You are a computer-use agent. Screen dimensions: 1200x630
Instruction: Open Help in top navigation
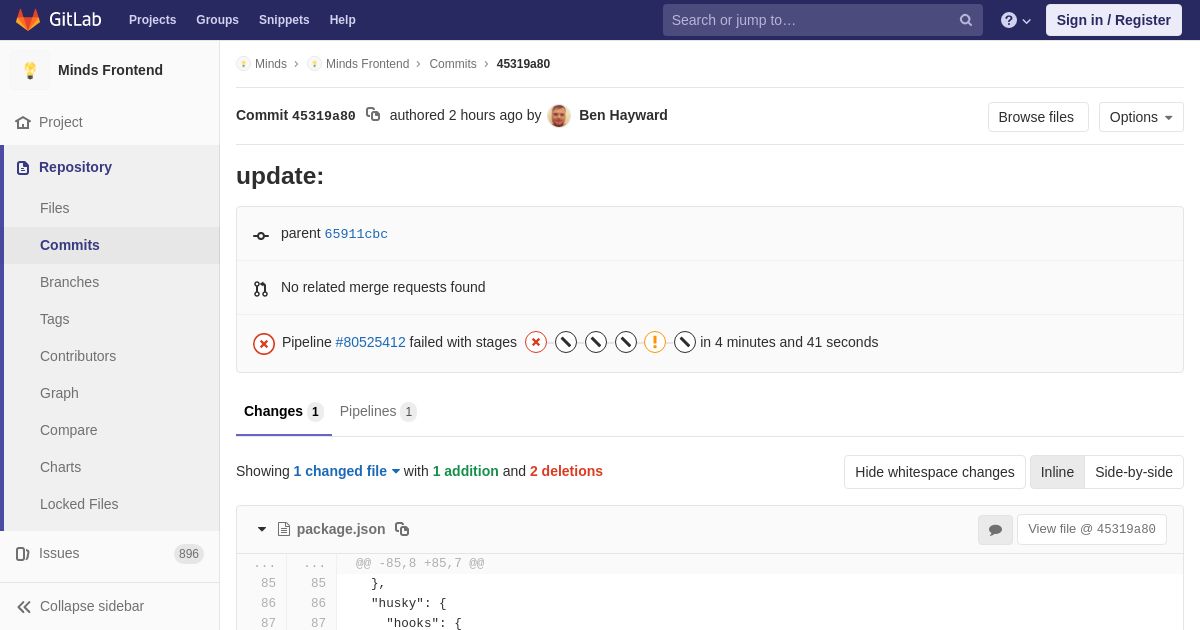(343, 20)
